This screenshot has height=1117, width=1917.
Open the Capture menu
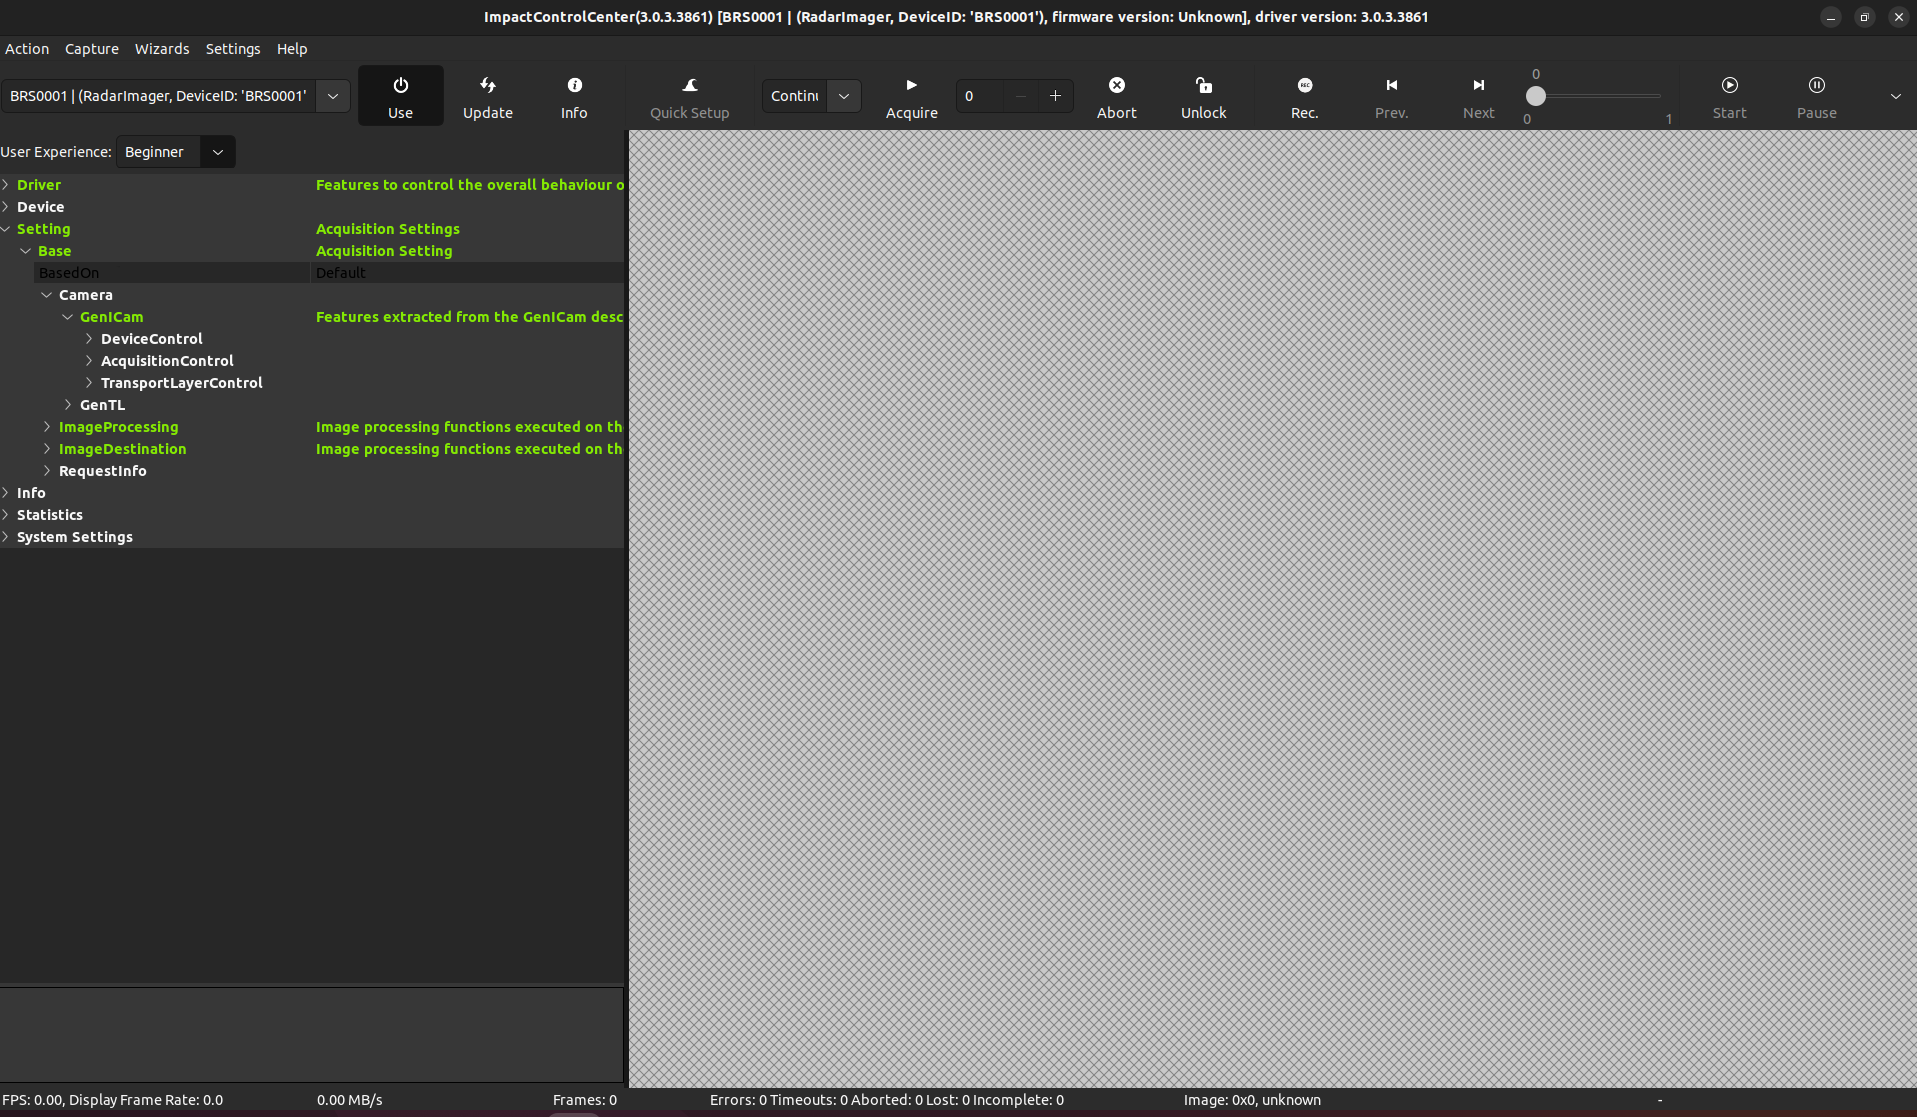click(92, 49)
